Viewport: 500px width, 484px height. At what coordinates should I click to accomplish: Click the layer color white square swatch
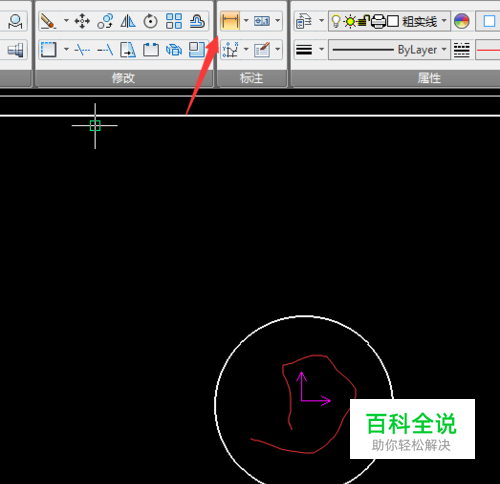pyautogui.click(x=393, y=22)
